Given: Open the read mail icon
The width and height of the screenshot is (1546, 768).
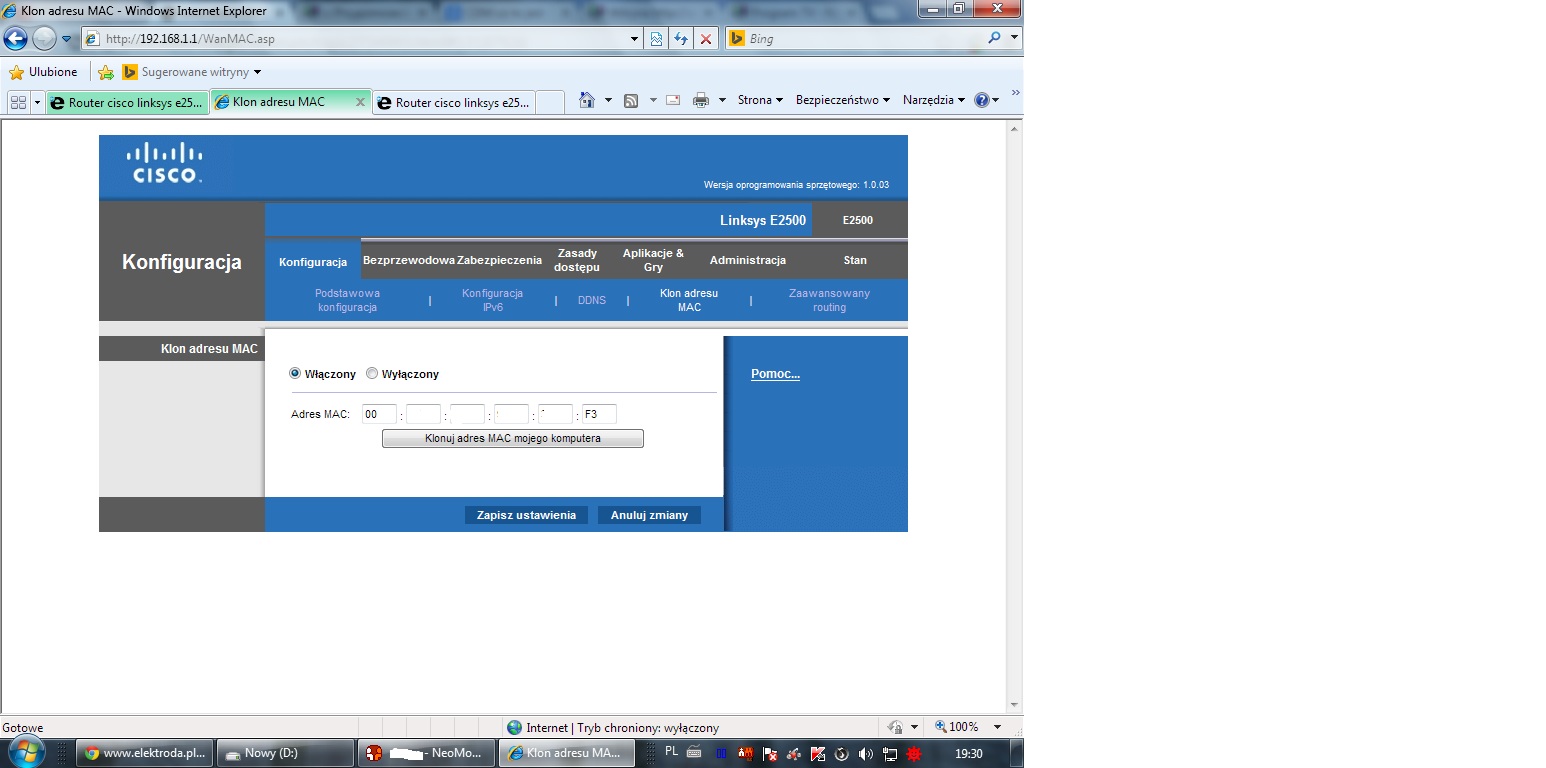Looking at the screenshot, I should pyautogui.click(x=673, y=100).
